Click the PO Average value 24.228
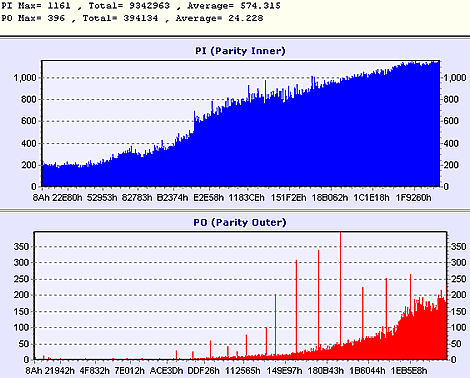This screenshot has width=470, height=378. coord(246,18)
